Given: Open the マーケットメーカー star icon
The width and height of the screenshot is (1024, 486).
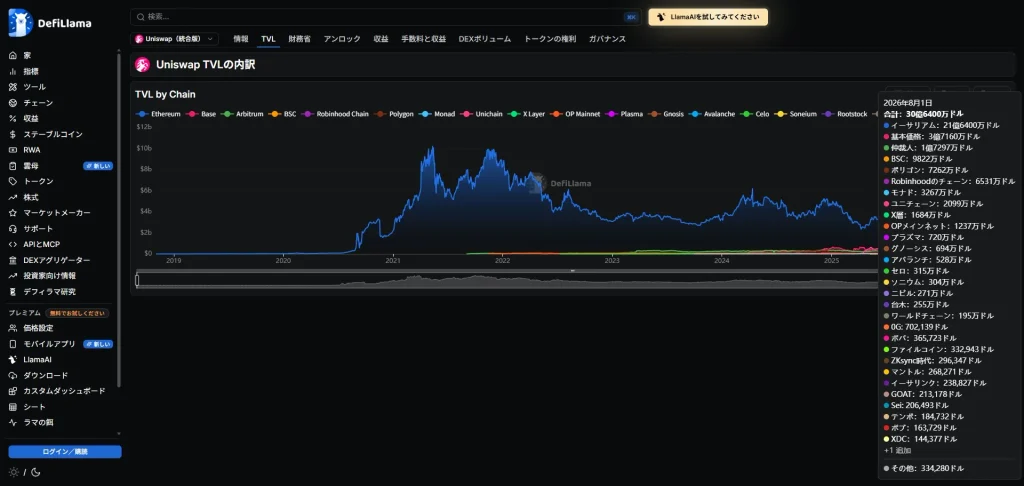Looking at the screenshot, I should 12,212.
